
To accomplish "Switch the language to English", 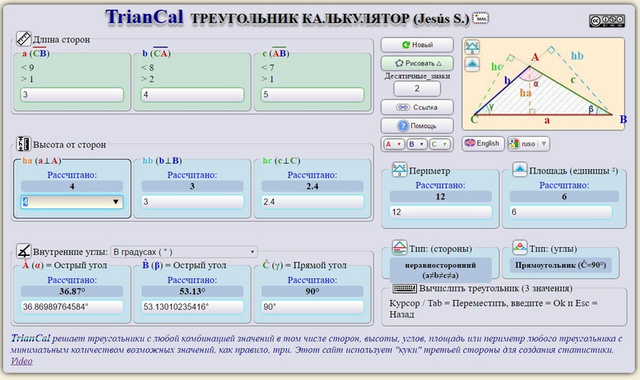I will point(483,143).
